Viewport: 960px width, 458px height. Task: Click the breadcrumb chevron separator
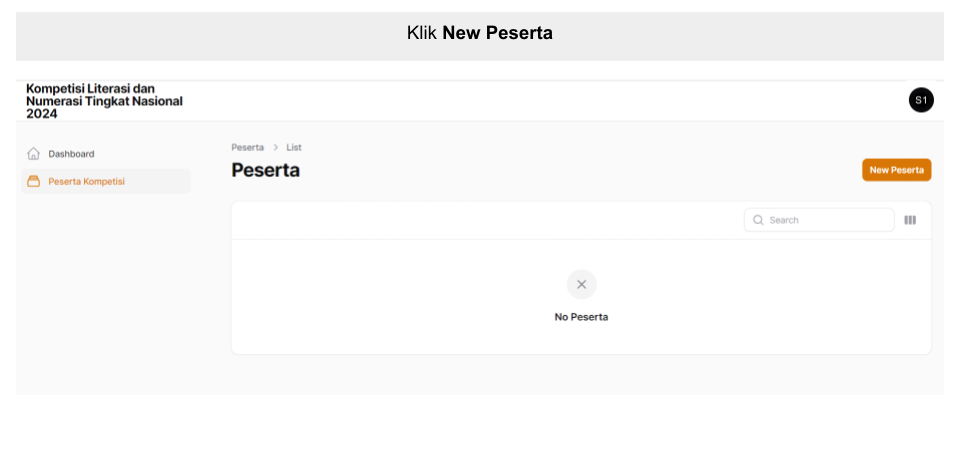(276, 148)
